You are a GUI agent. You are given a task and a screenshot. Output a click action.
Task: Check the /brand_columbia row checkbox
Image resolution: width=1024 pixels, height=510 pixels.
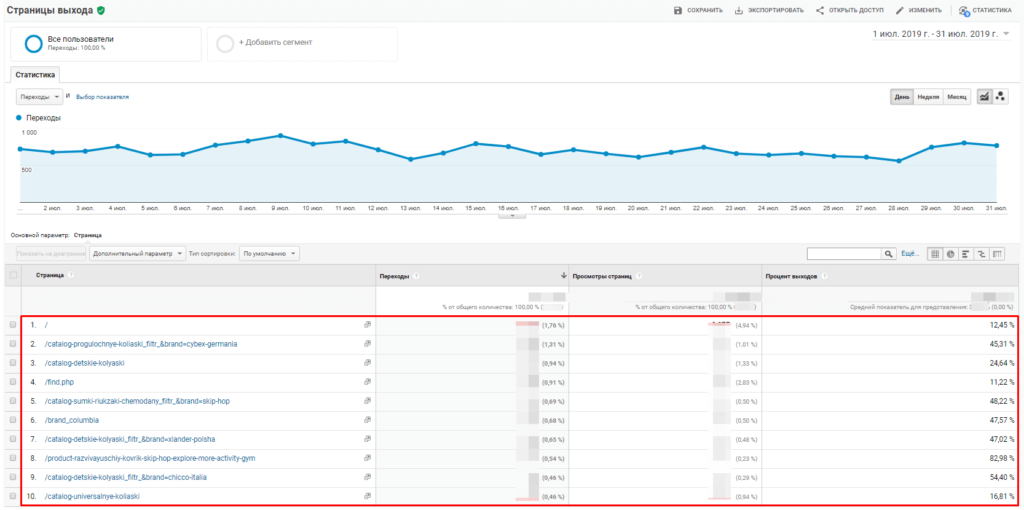[13, 419]
